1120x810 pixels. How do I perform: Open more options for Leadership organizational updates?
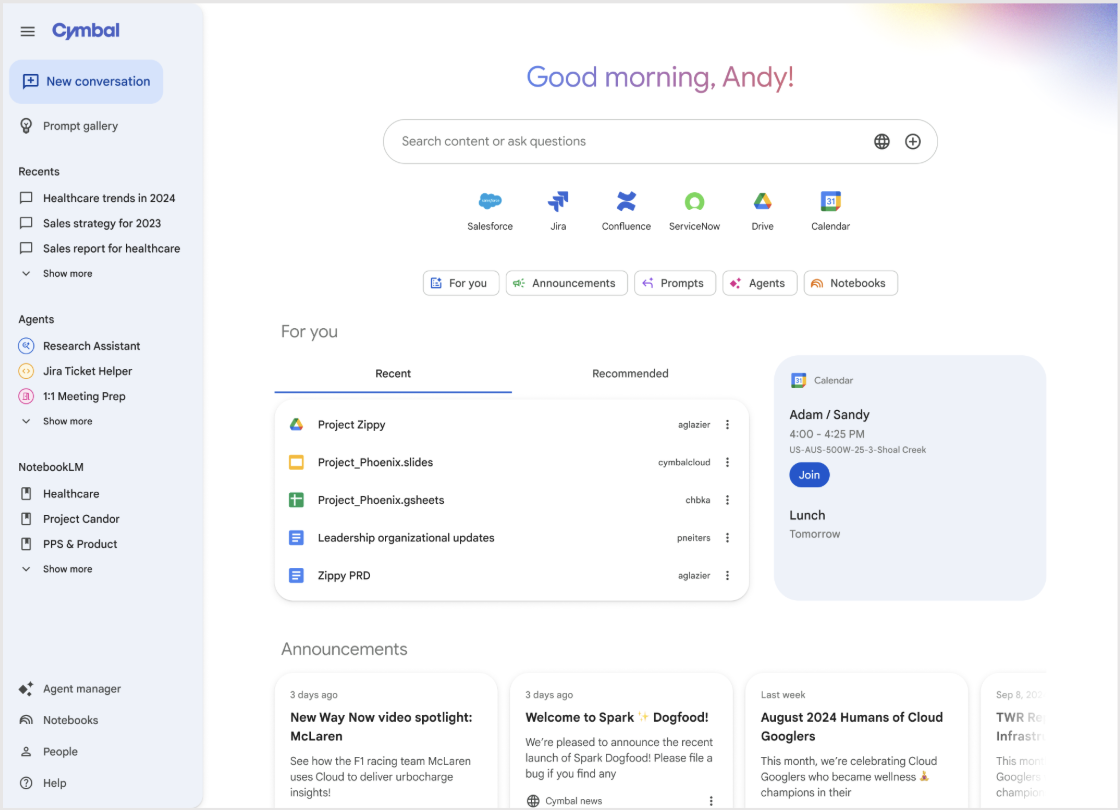727,538
